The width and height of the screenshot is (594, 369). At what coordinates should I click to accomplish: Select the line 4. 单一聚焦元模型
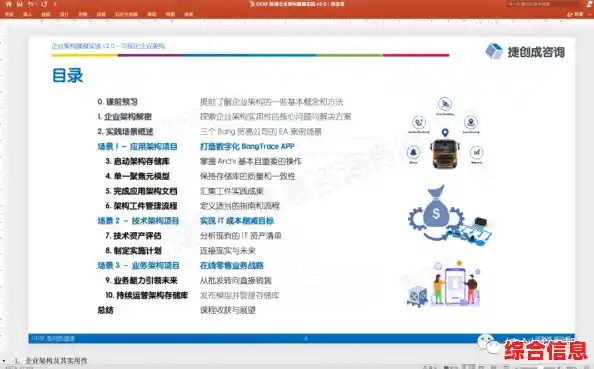(x=137, y=176)
